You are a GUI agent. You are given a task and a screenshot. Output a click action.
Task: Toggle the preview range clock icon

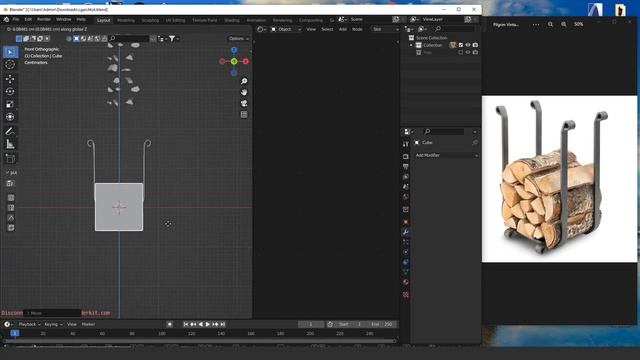(x=330, y=324)
